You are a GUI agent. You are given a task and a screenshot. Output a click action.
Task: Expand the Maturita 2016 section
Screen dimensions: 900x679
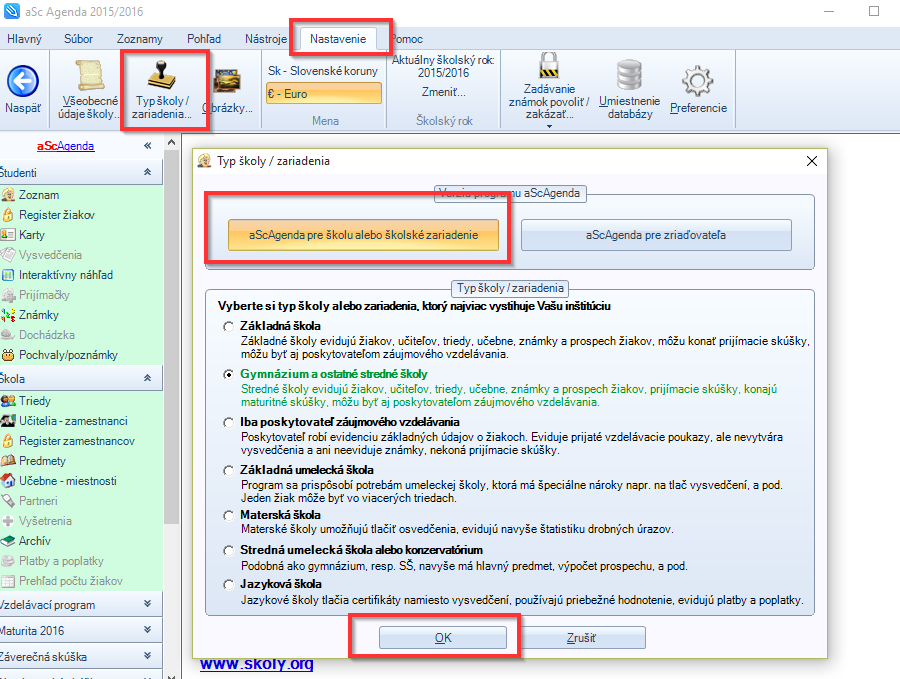(148, 630)
